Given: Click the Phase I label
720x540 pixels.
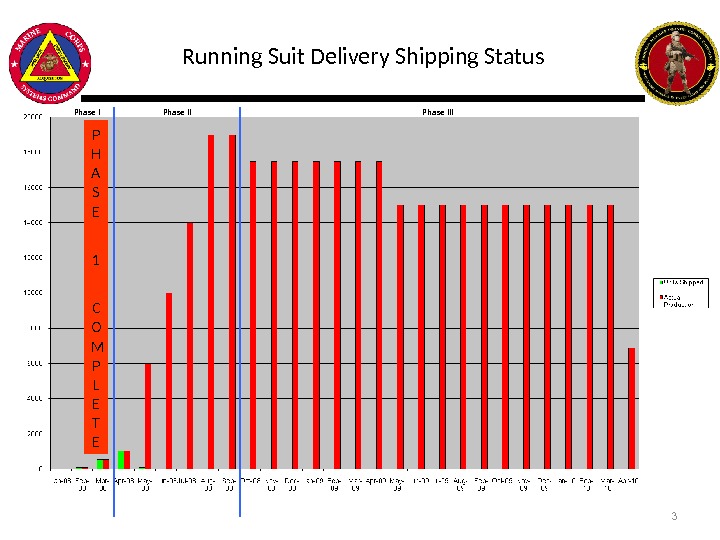Looking at the screenshot, I should point(88,112).
